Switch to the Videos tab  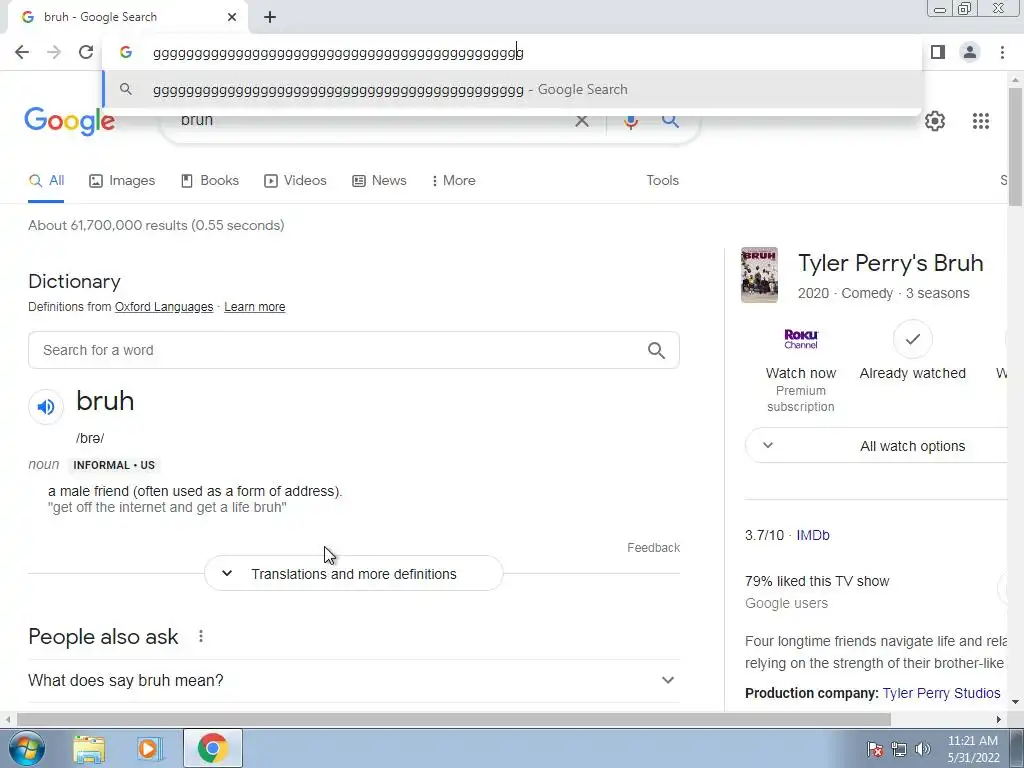click(295, 181)
